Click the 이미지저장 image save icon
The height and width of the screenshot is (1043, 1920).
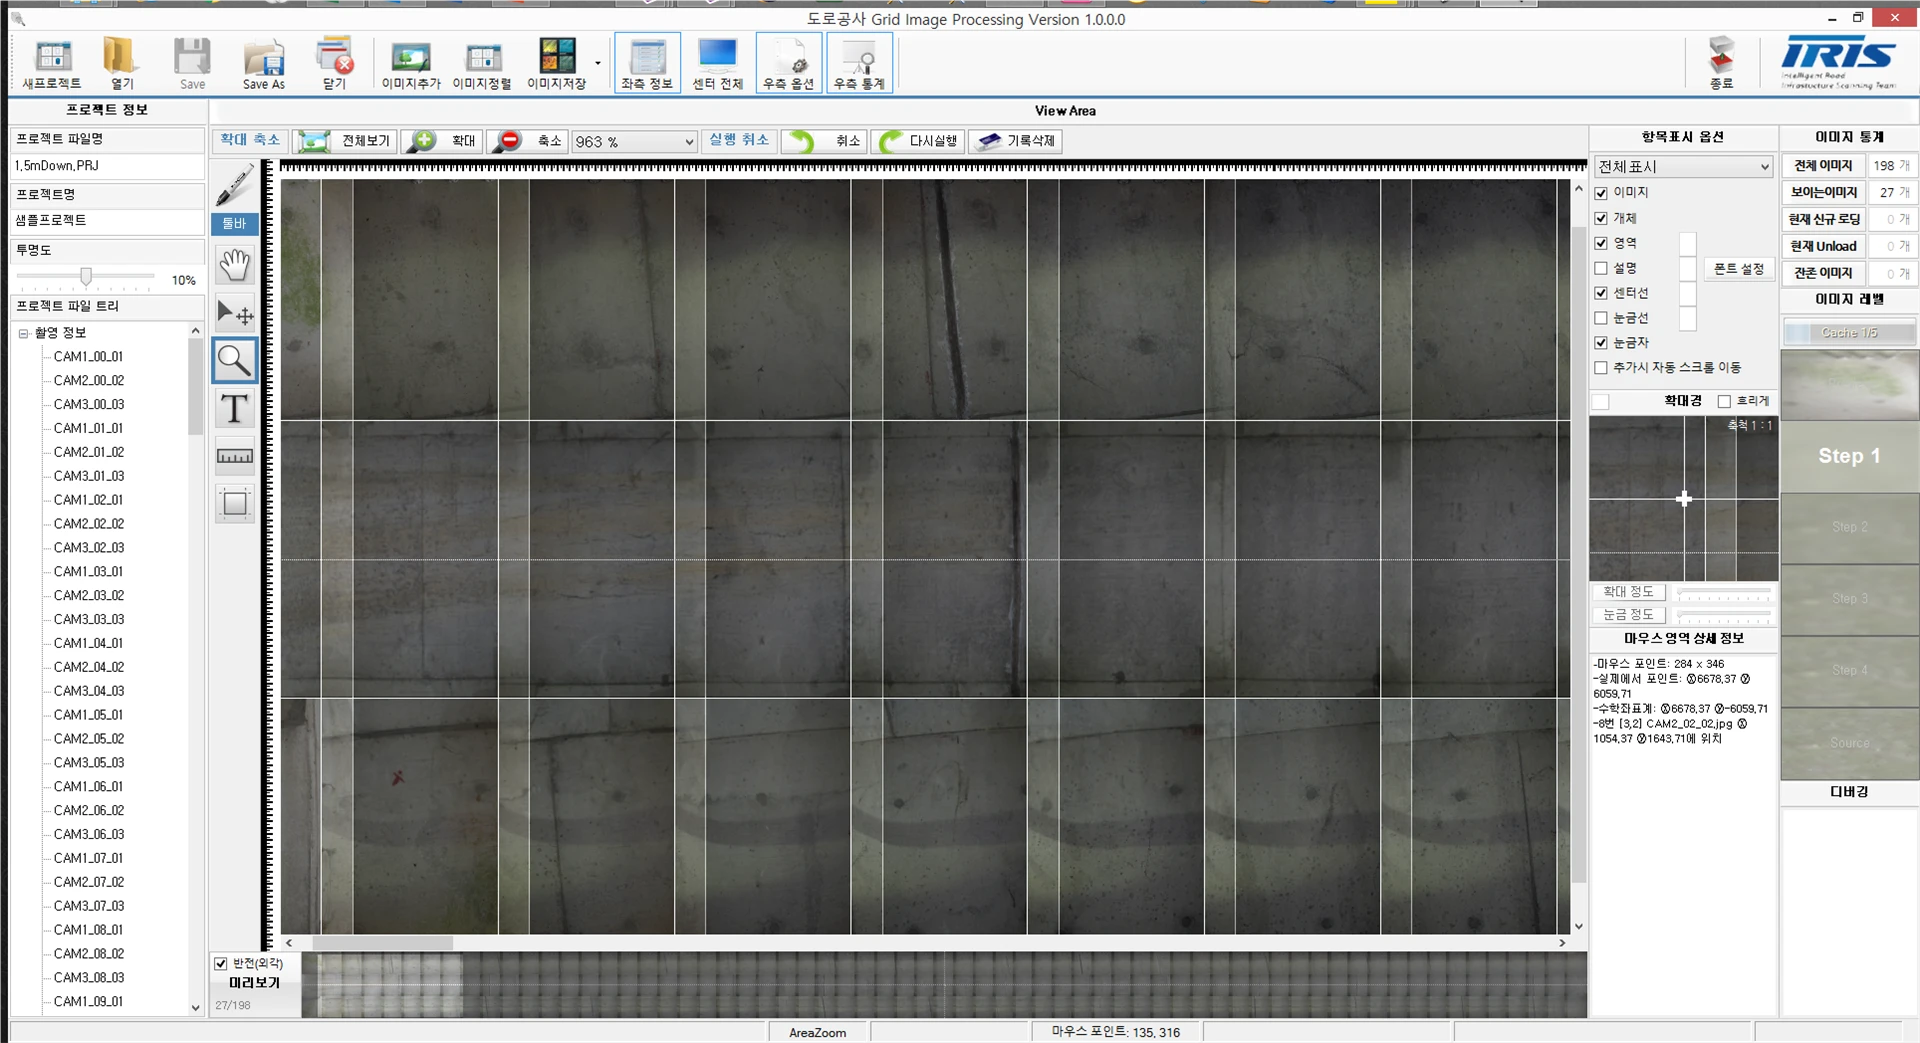(557, 64)
